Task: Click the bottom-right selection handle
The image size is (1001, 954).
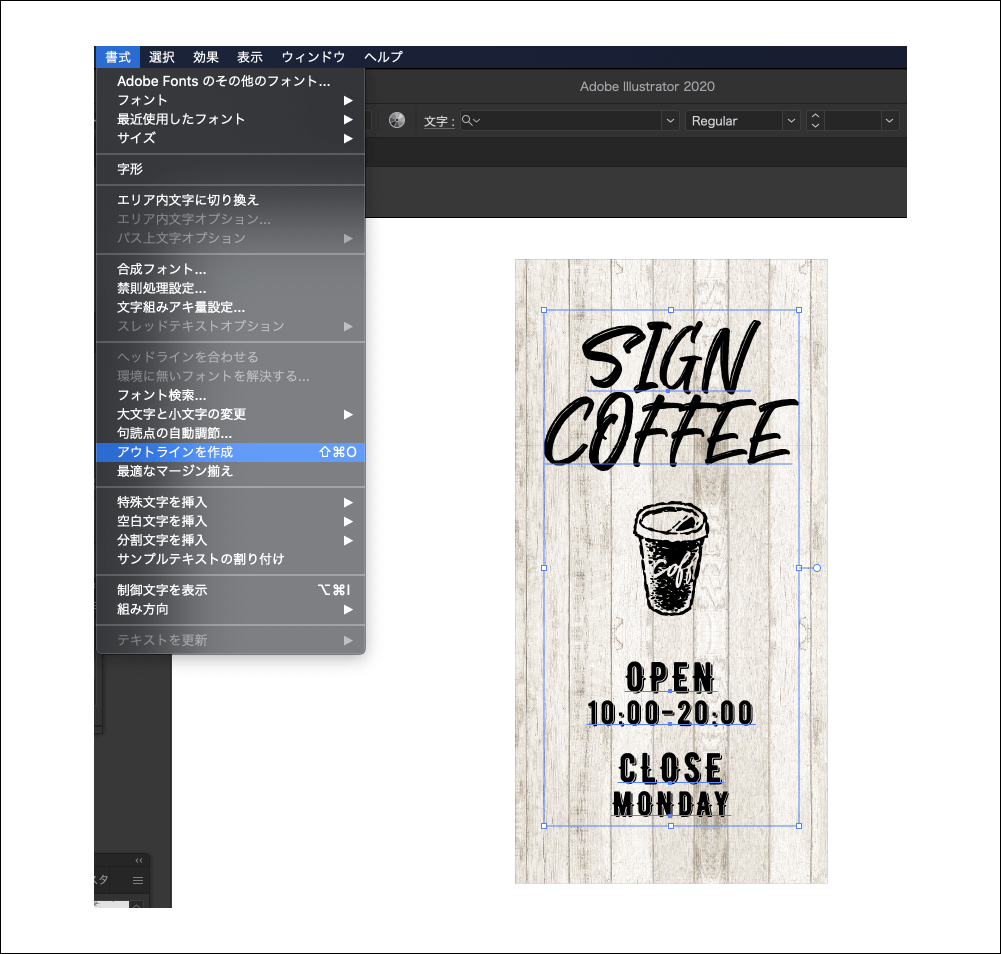Action: 799,826
